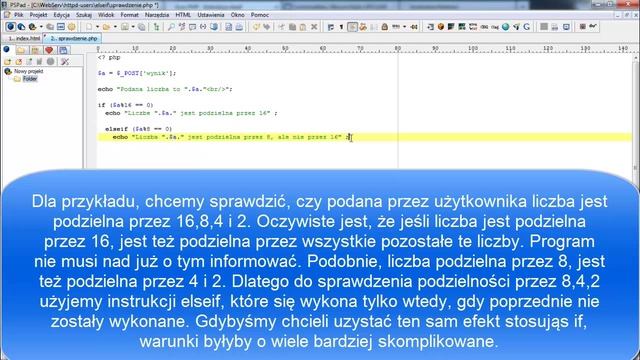Expand the save file dropdown arrow

click(x=133, y=27)
